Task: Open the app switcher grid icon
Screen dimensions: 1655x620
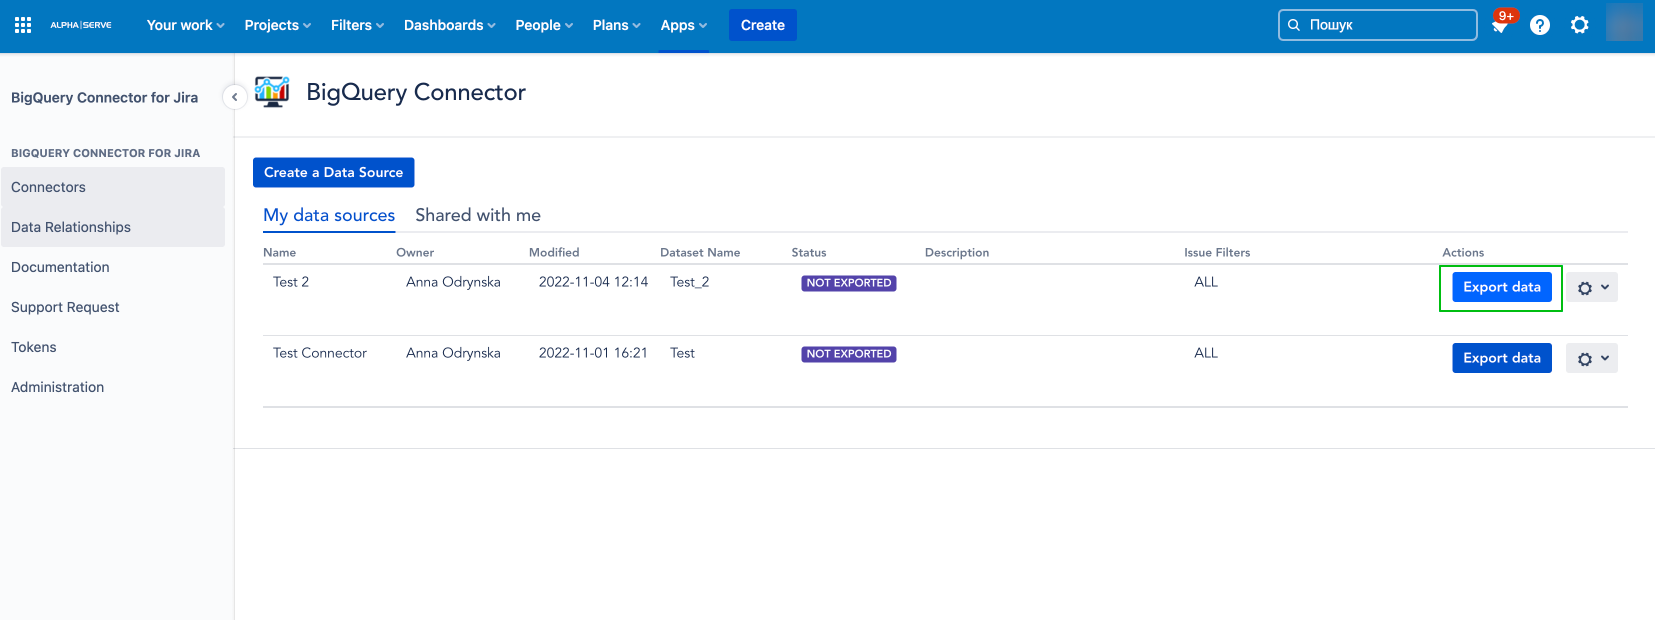Action: [x=23, y=25]
